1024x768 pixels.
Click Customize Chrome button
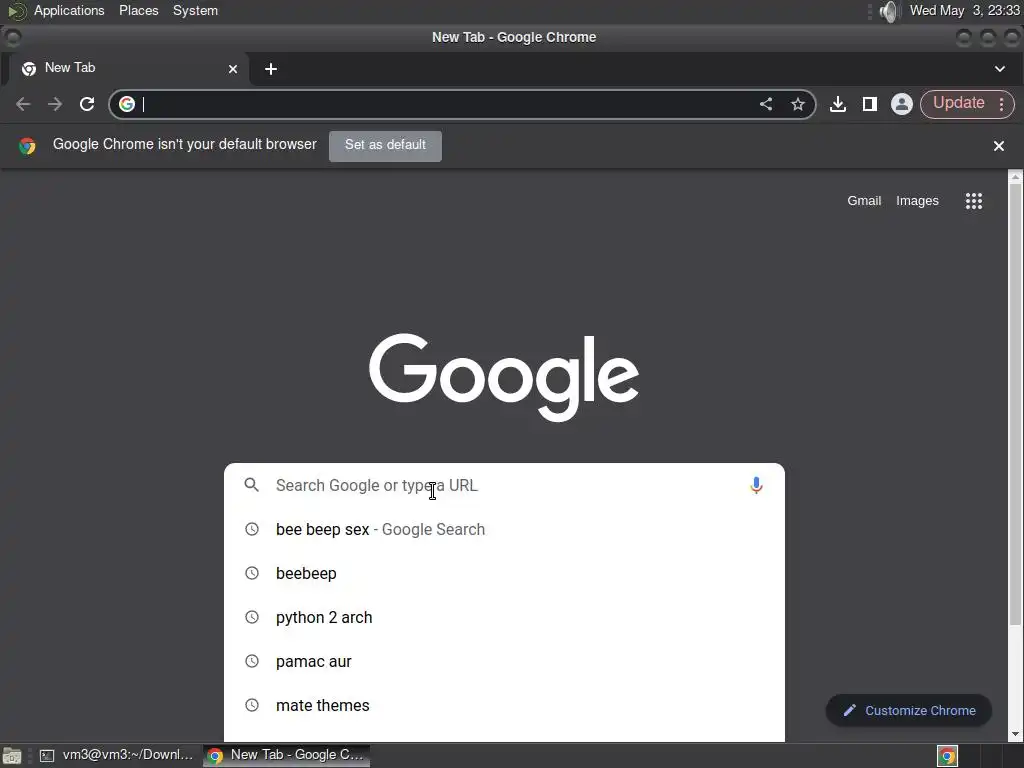[909, 711]
